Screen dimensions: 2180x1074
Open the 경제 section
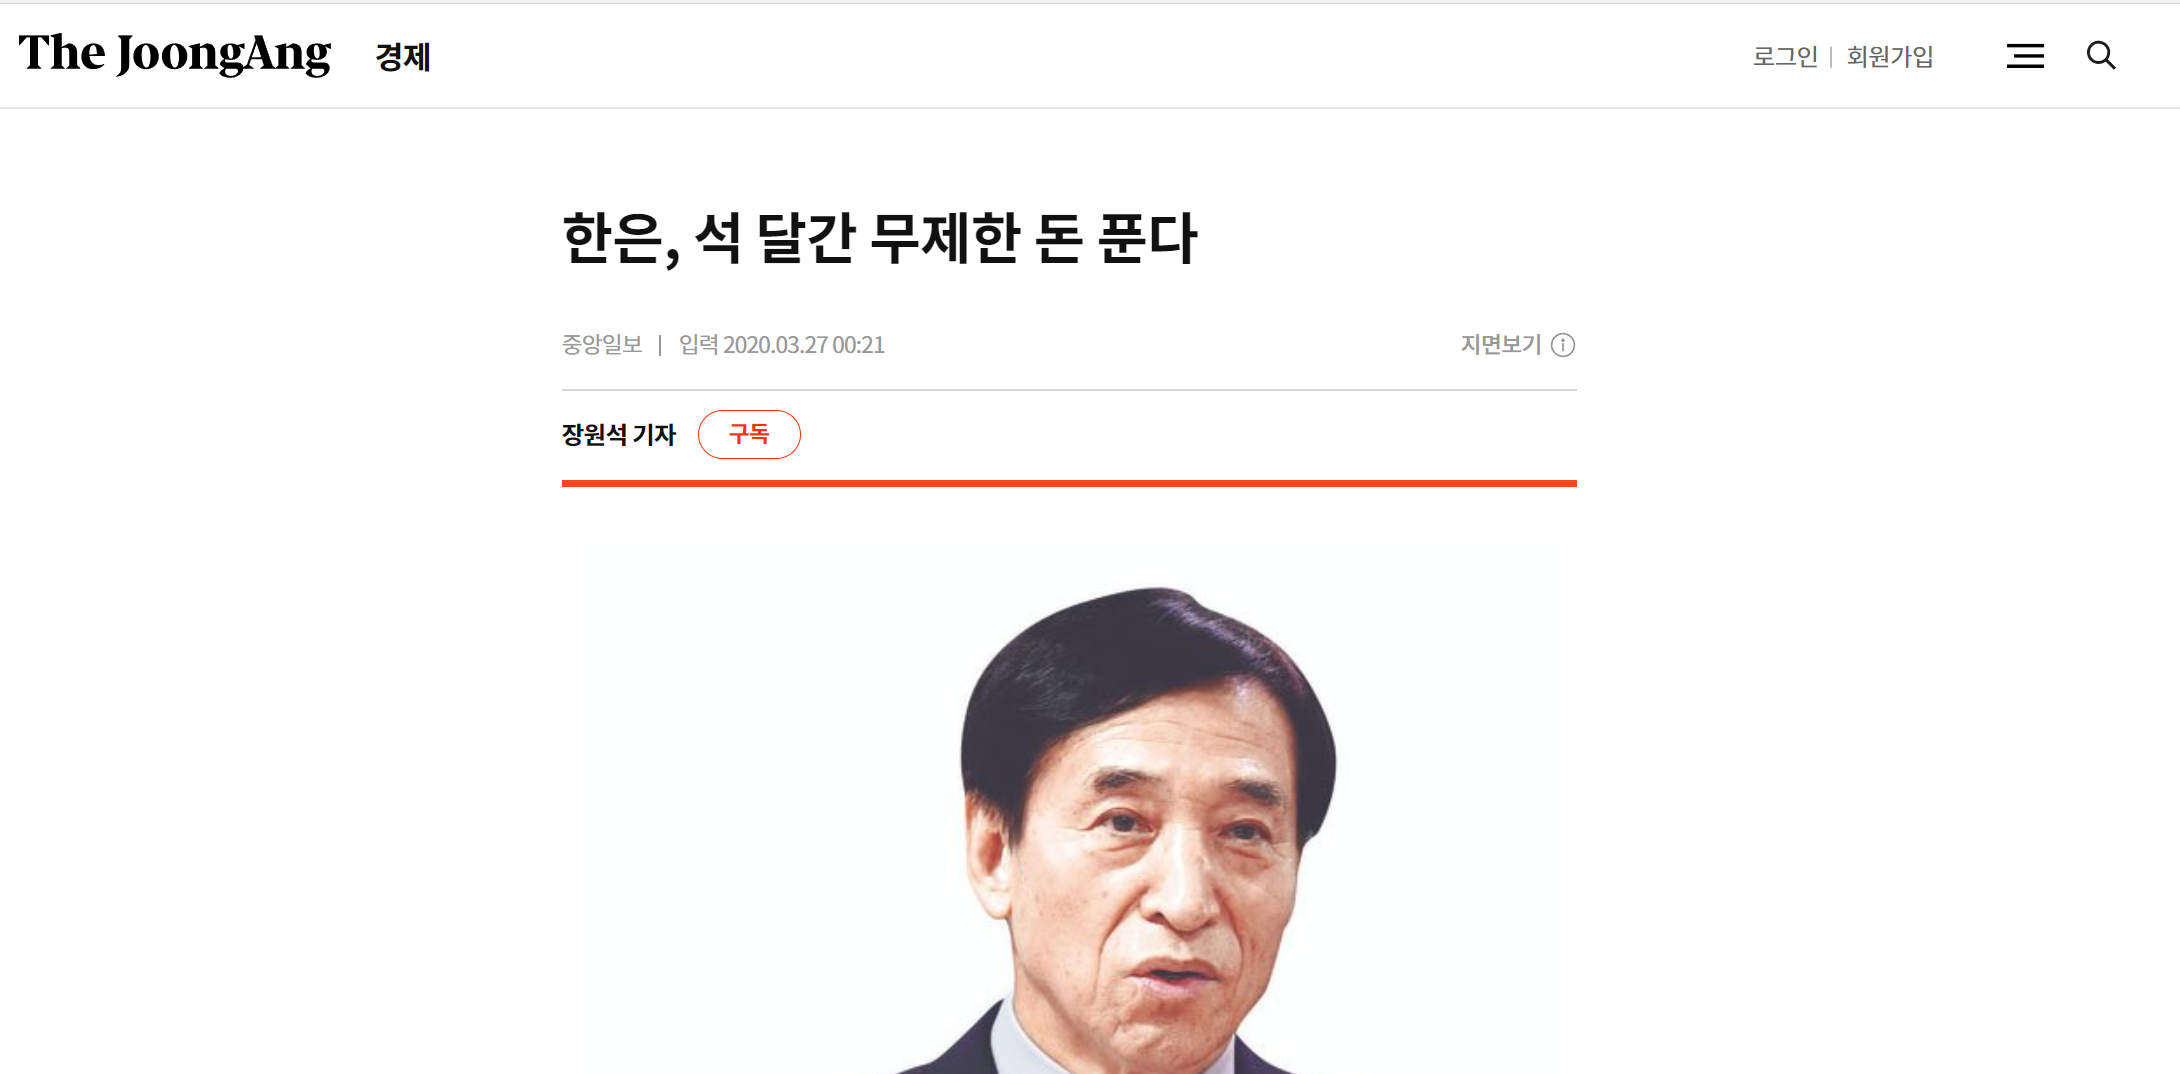click(x=403, y=57)
